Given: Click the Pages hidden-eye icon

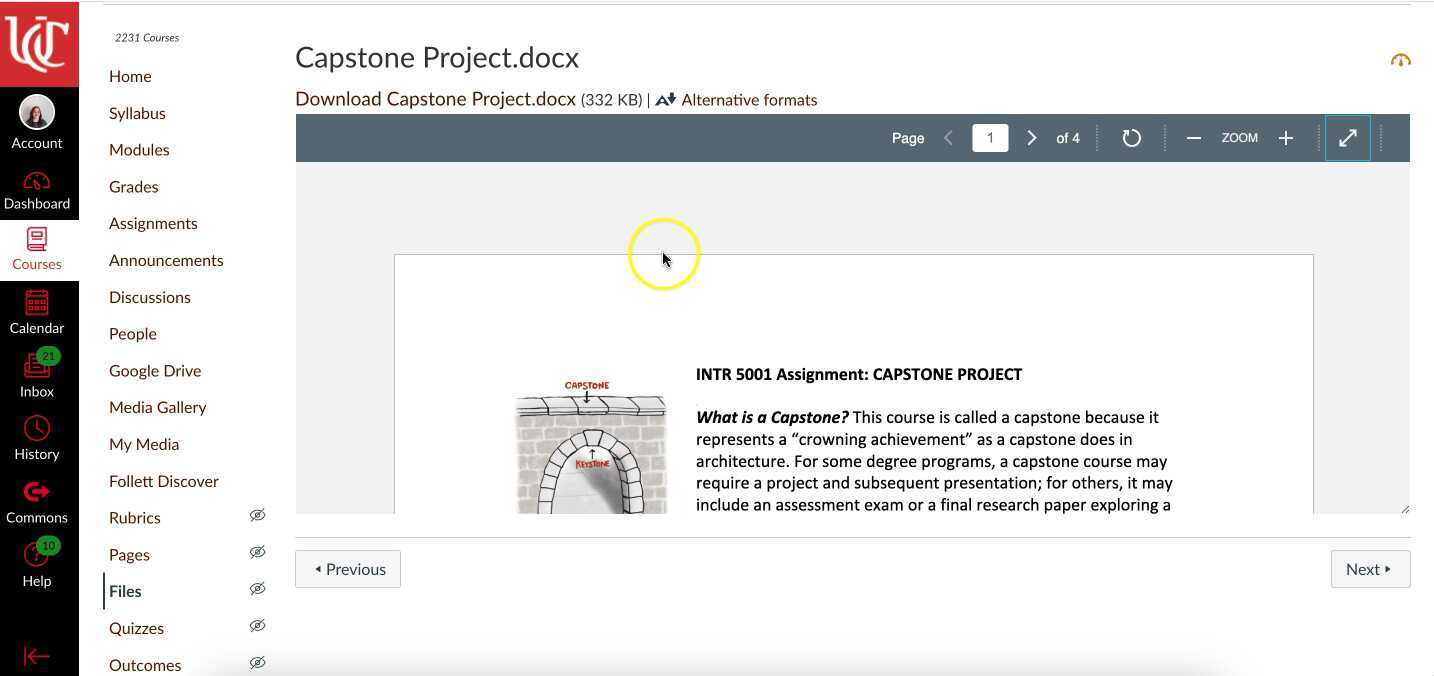Looking at the screenshot, I should pyautogui.click(x=257, y=552).
